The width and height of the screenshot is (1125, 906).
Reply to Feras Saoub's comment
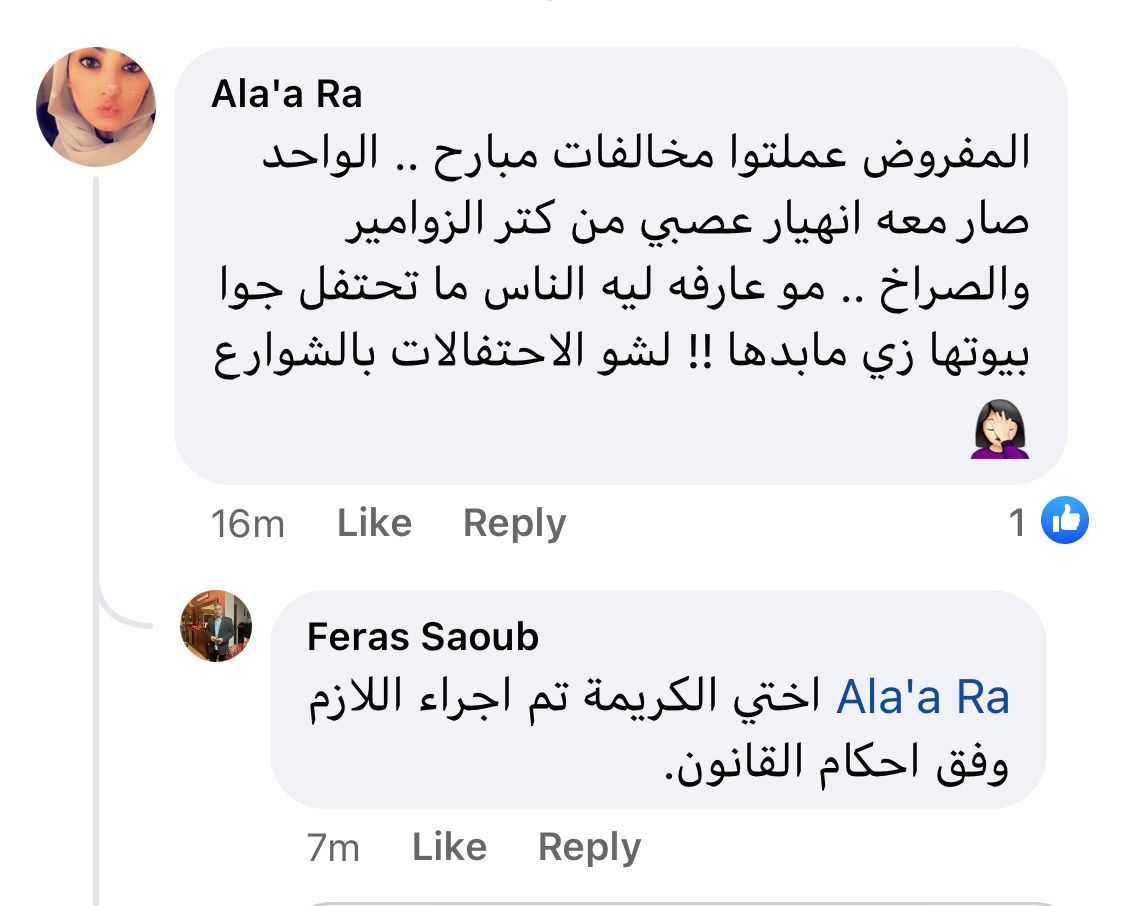coord(589,847)
